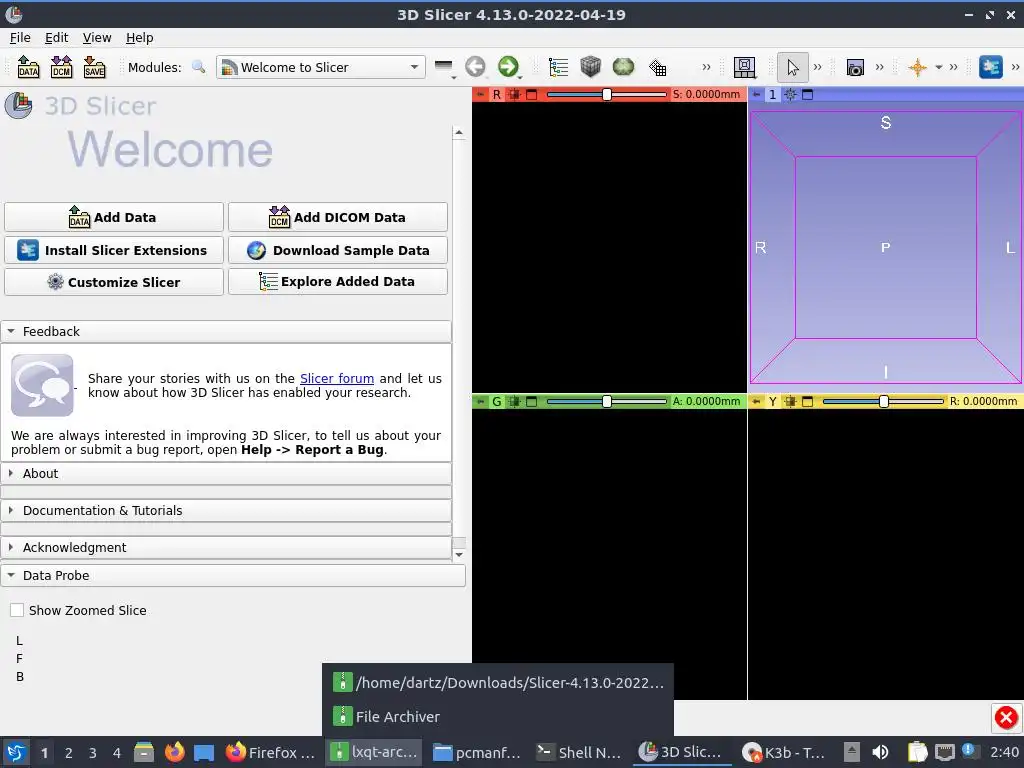The height and width of the screenshot is (768, 1024).
Task: Click the Red slice offset slider
Action: tap(607, 95)
